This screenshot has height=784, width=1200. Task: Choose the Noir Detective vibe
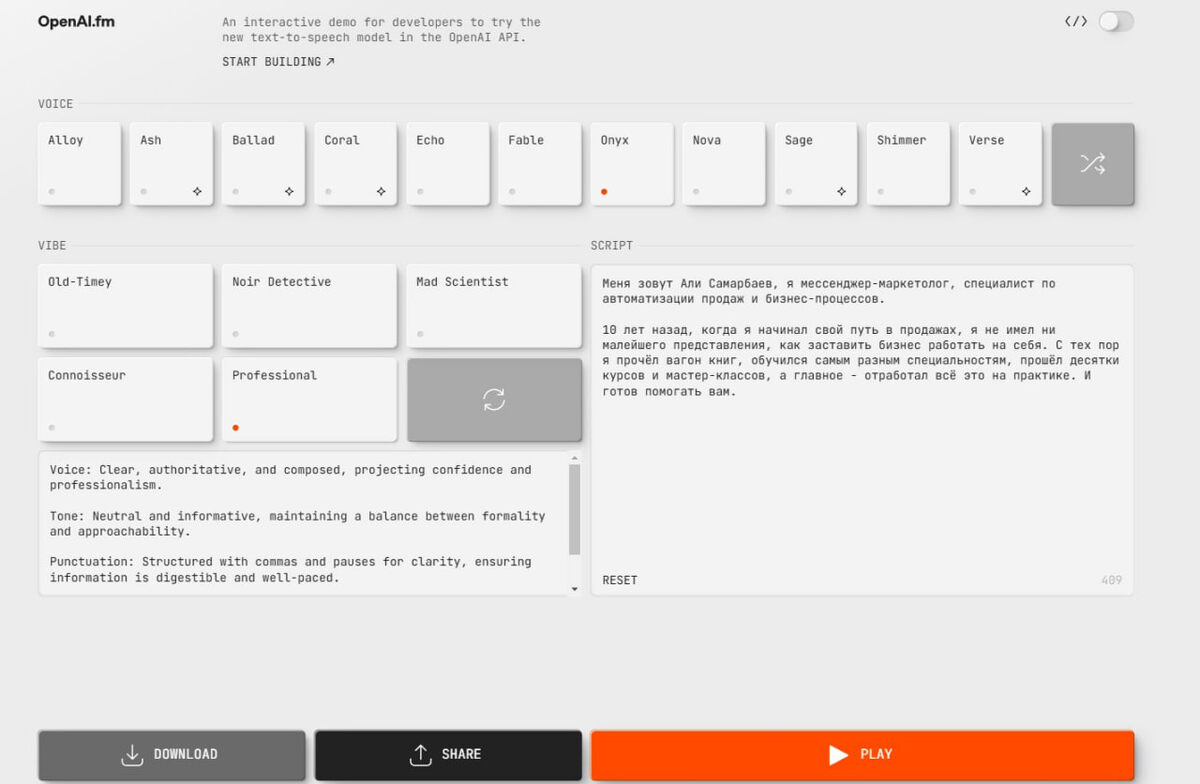tap(309, 306)
